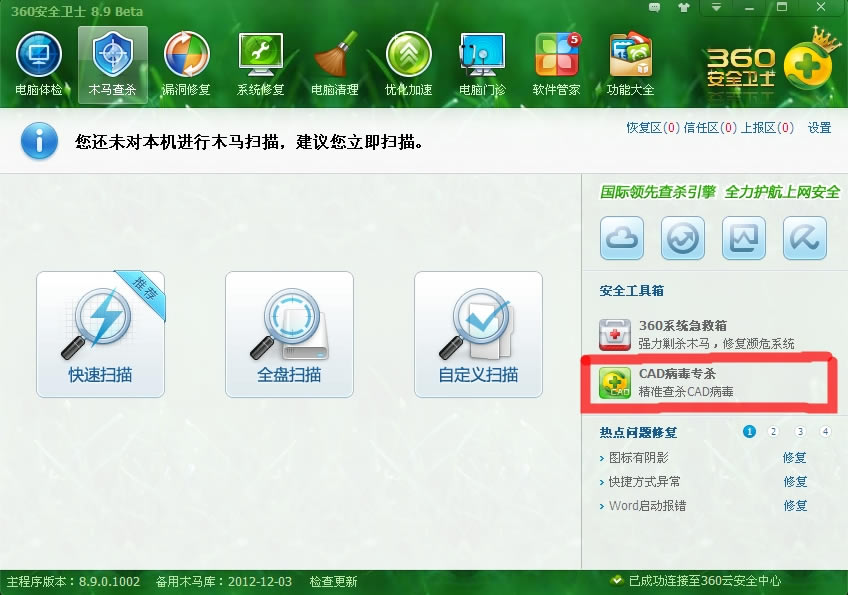The image size is (848, 595).
Task: Click the cloud connection status icon
Action: tap(616, 581)
